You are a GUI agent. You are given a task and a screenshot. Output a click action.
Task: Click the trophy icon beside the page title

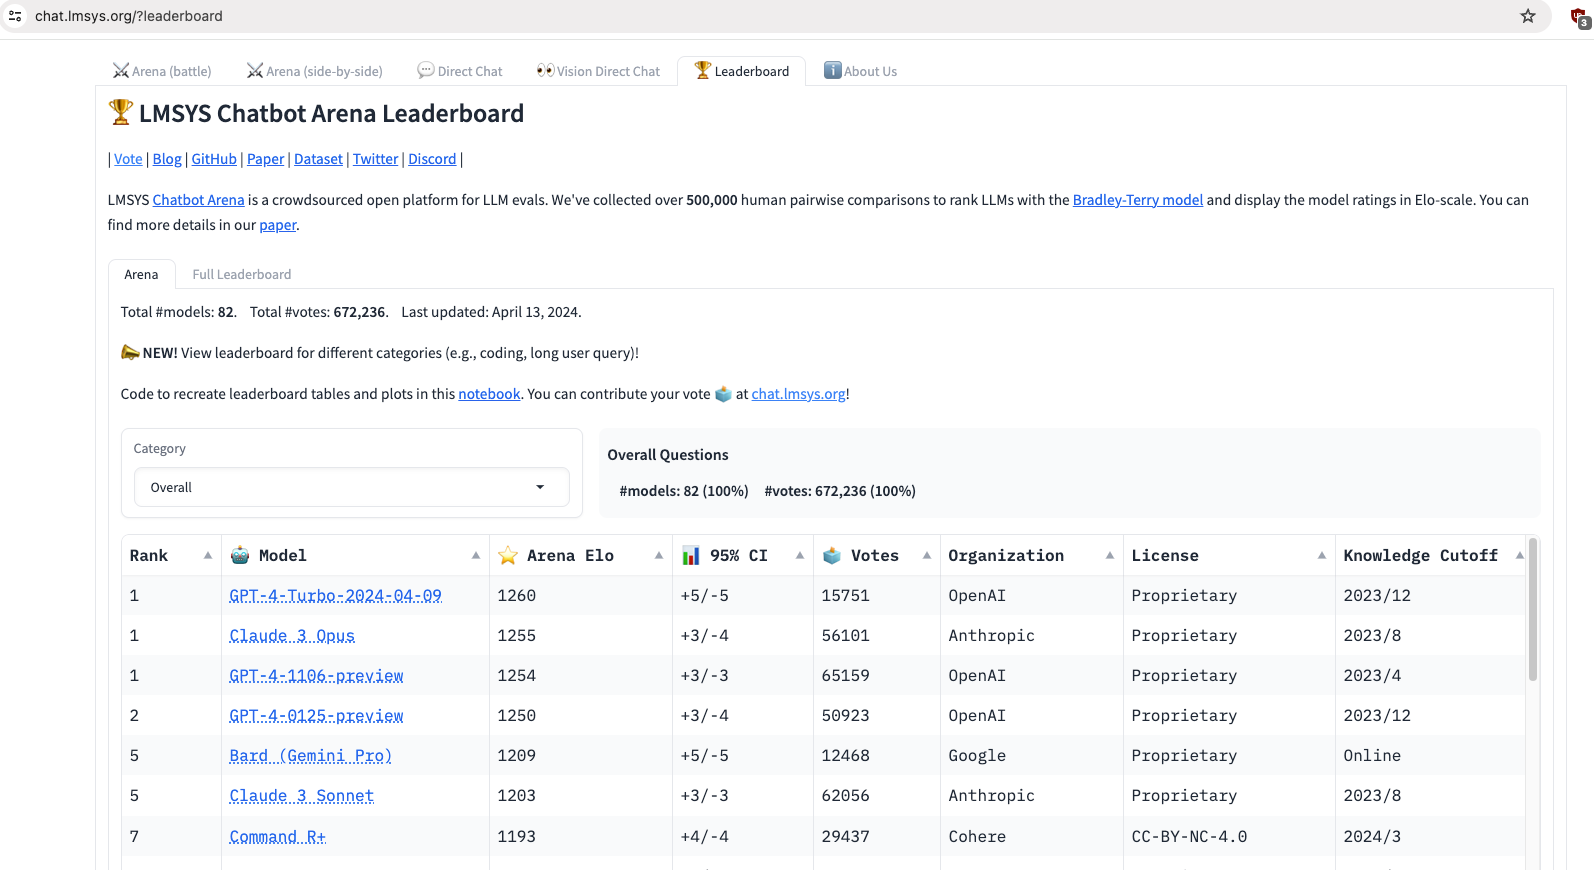point(120,112)
